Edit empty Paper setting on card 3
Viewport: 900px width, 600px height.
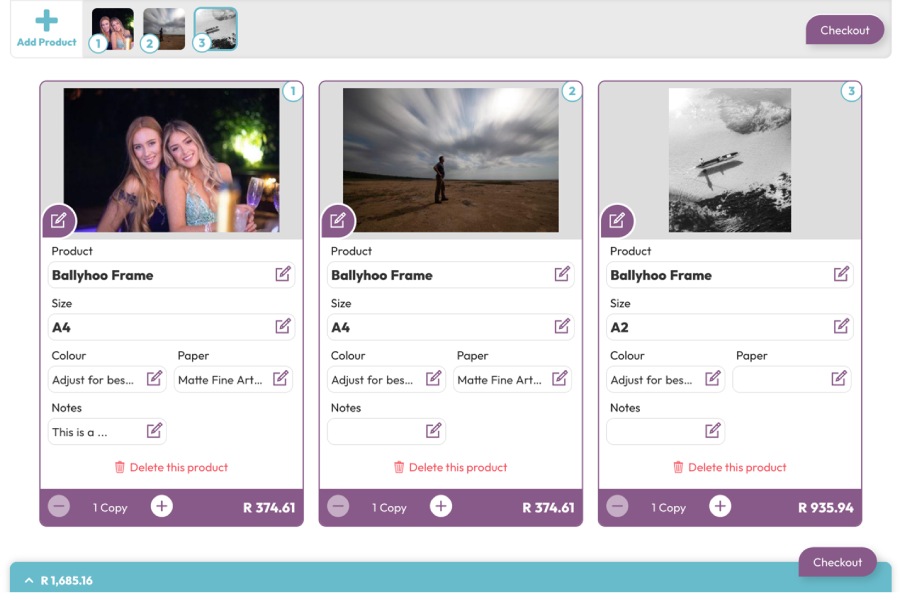click(x=839, y=378)
